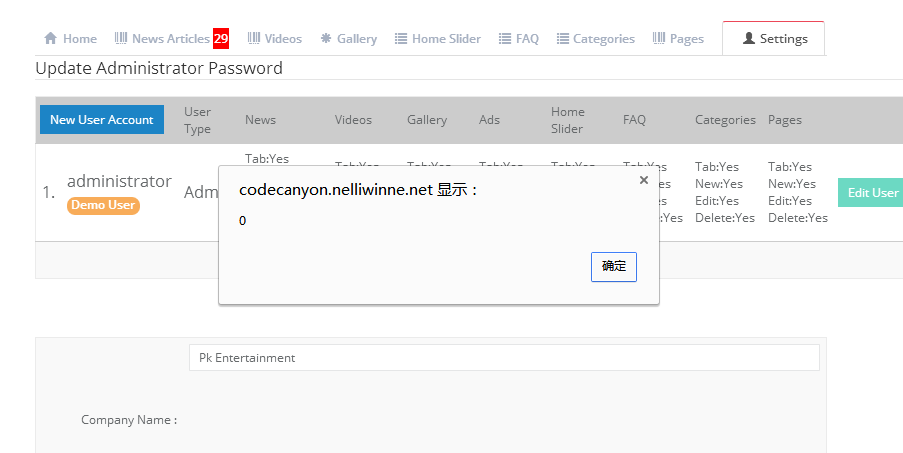Click the Home Slider column header
Viewport: 903px width, 453px height.
568,120
